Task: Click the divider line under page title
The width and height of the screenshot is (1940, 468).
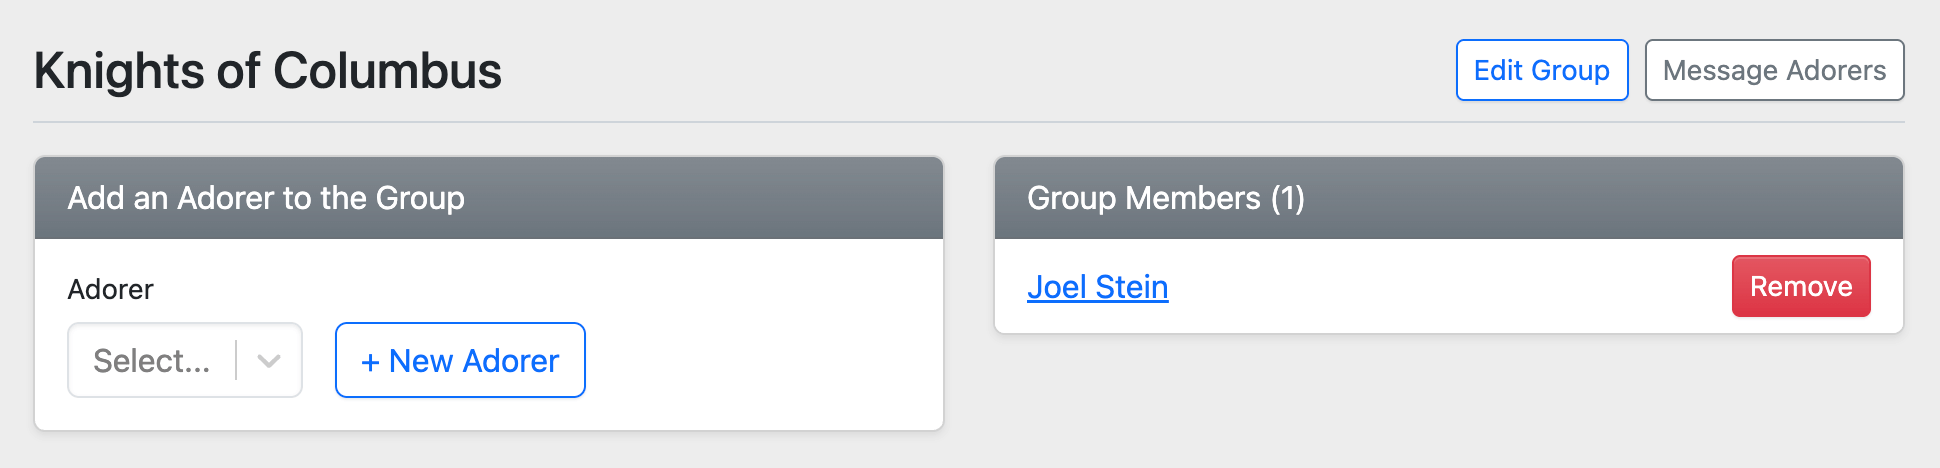Action: click(x=968, y=122)
